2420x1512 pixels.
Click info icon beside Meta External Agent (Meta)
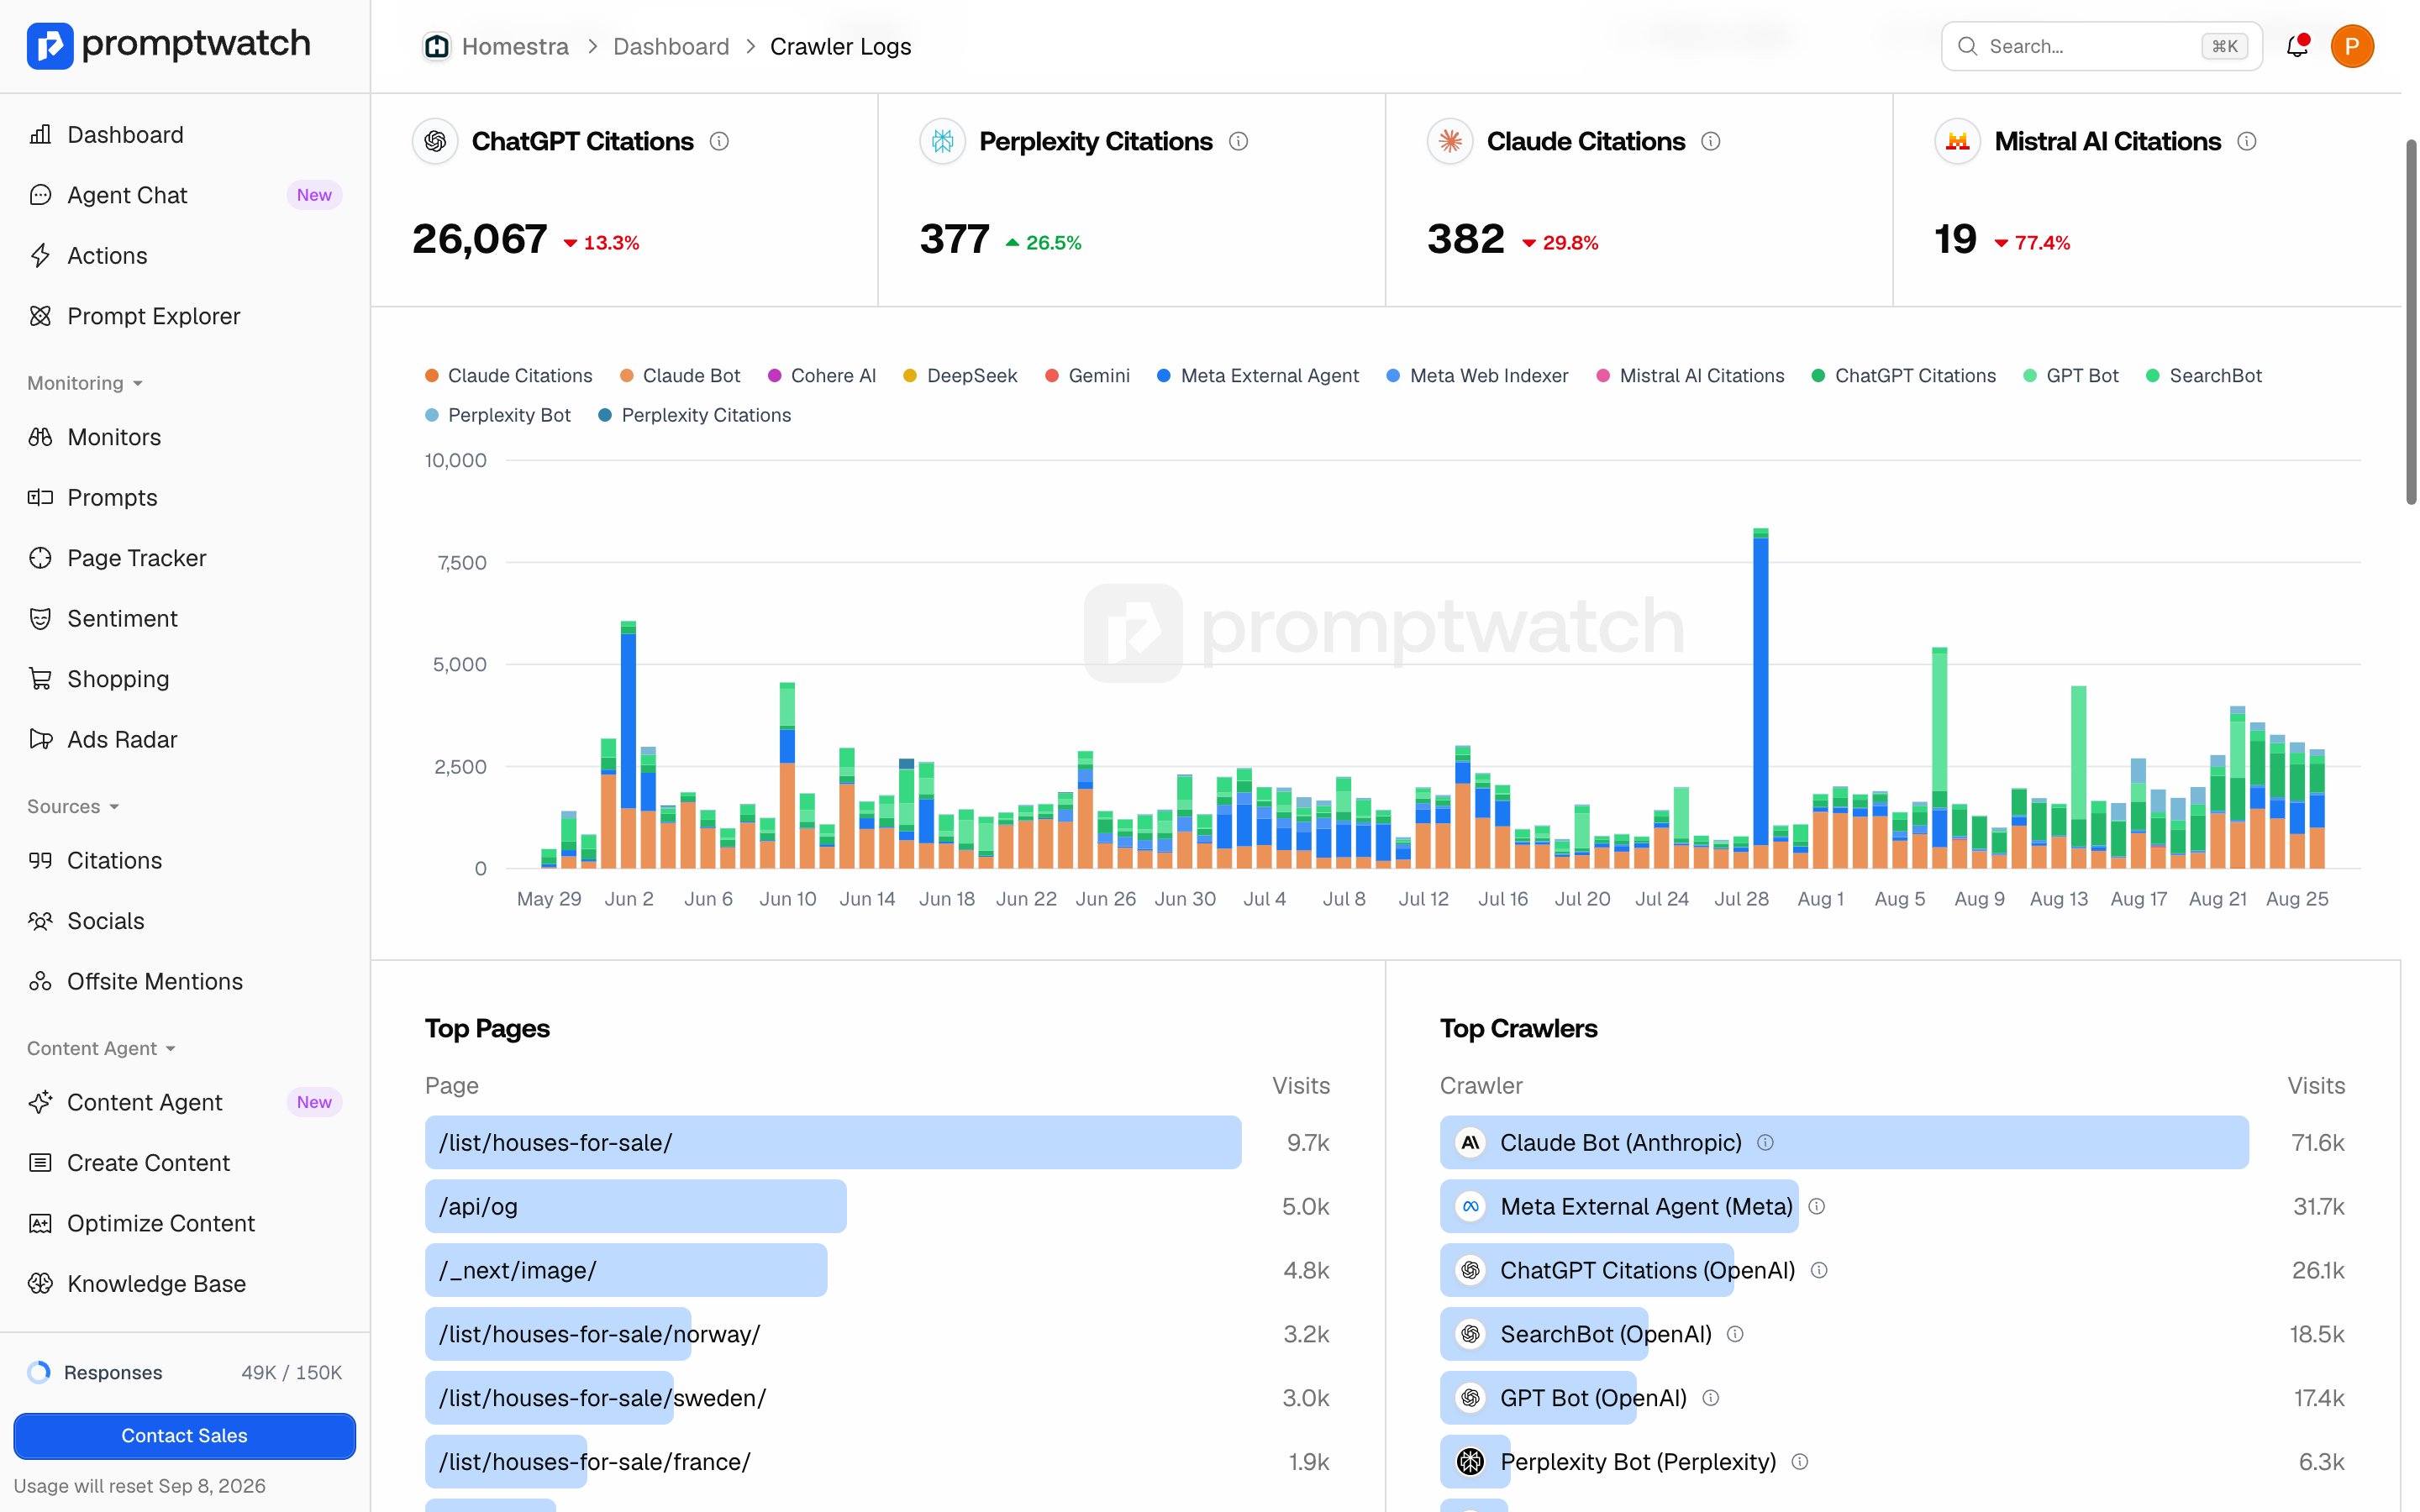click(1817, 1206)
